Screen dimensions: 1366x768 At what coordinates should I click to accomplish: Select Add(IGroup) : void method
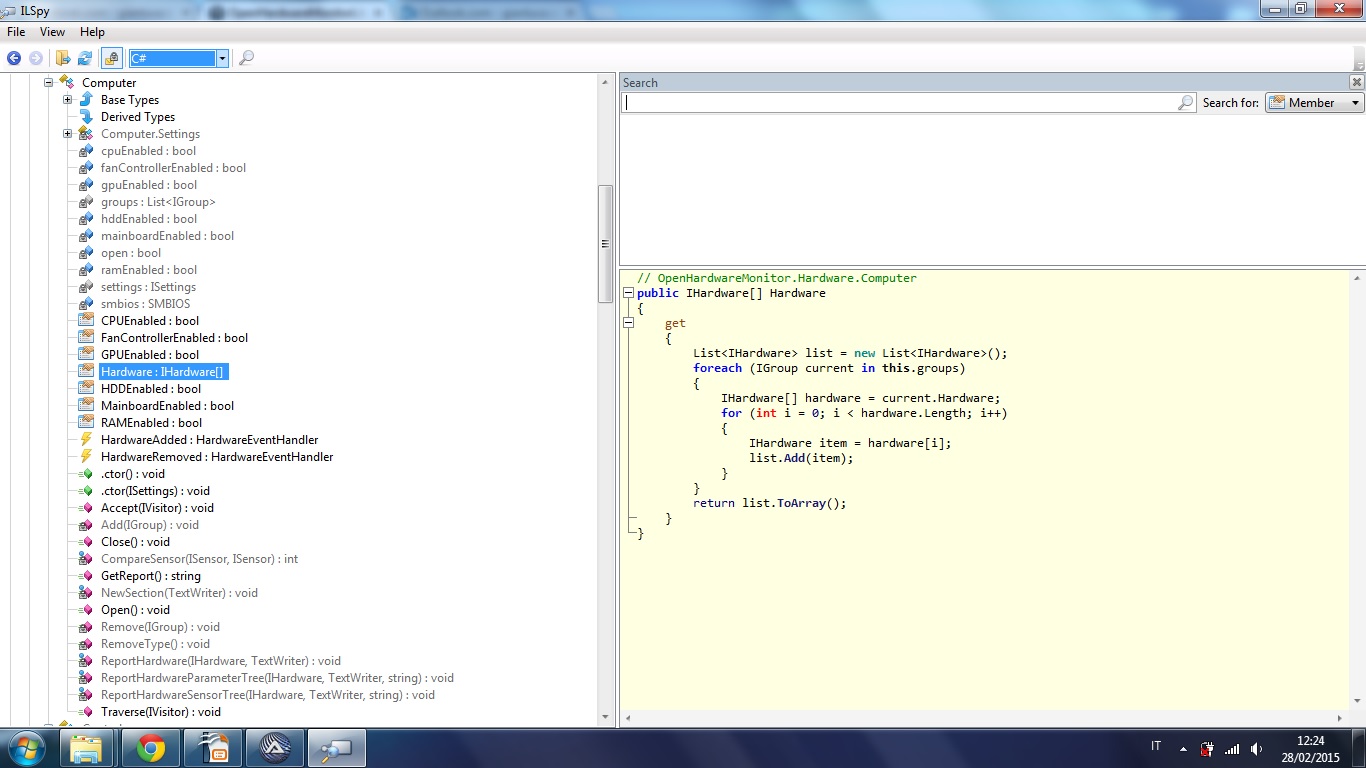[x=150, y=525]
